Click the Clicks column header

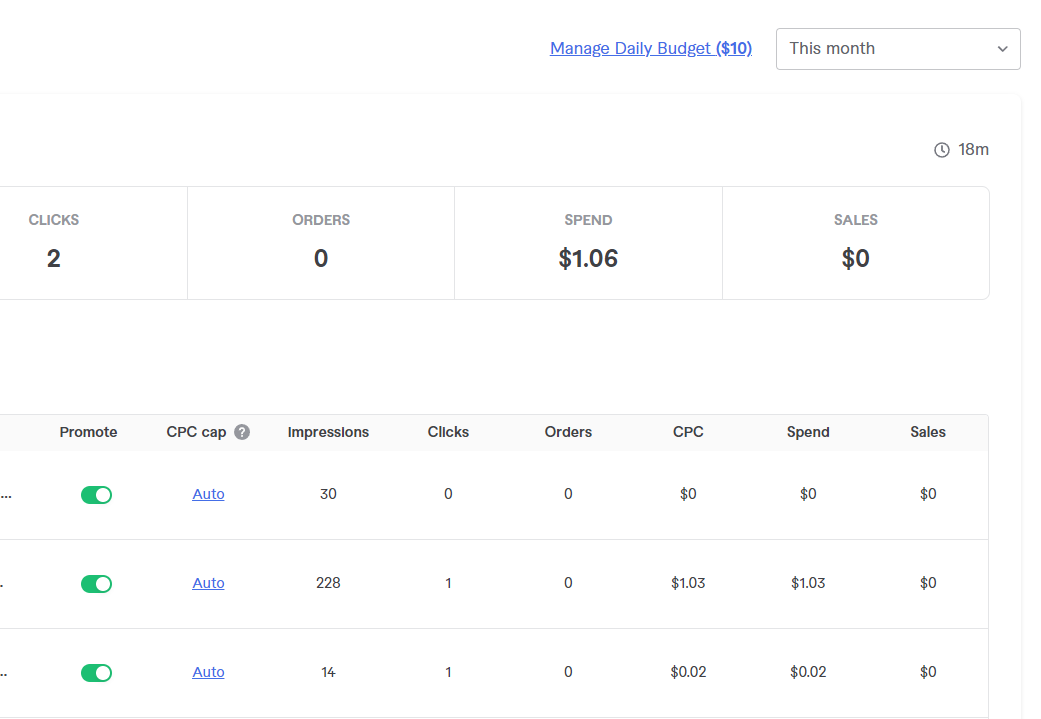[448, 432]
